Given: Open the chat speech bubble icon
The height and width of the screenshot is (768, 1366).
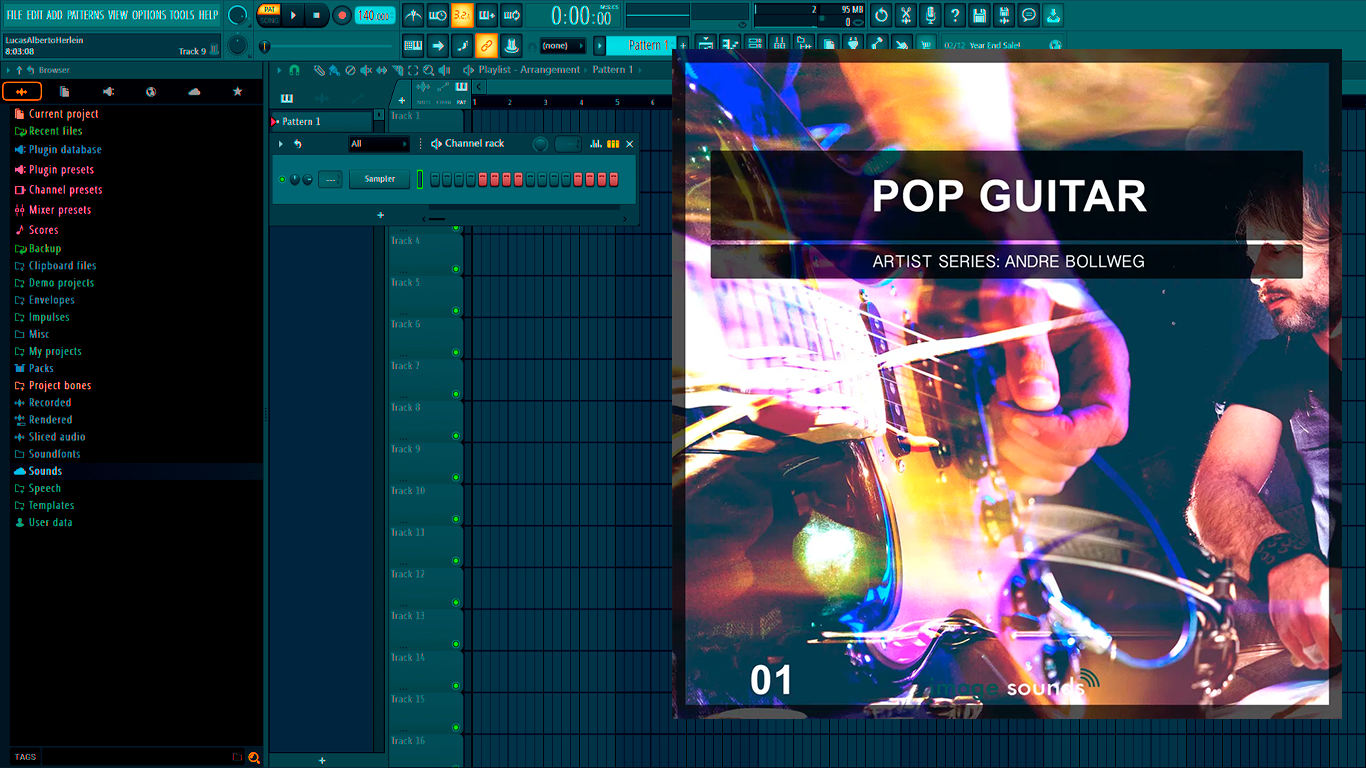Looking at the screenshot, I should pyautogui.click(x=1028, y=15).
